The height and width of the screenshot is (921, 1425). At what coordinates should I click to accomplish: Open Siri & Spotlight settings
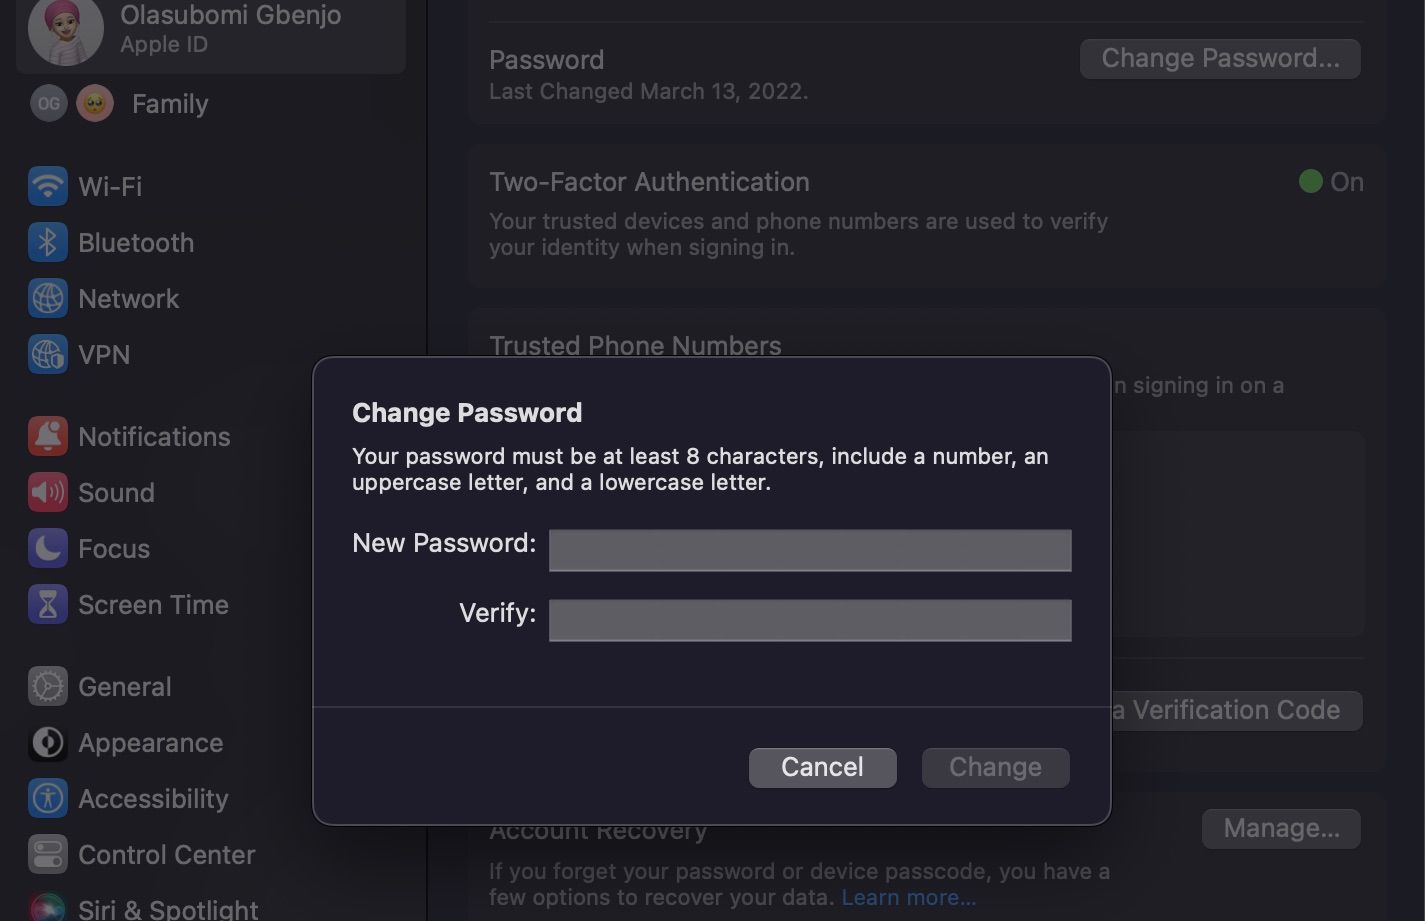click(168, 908)
